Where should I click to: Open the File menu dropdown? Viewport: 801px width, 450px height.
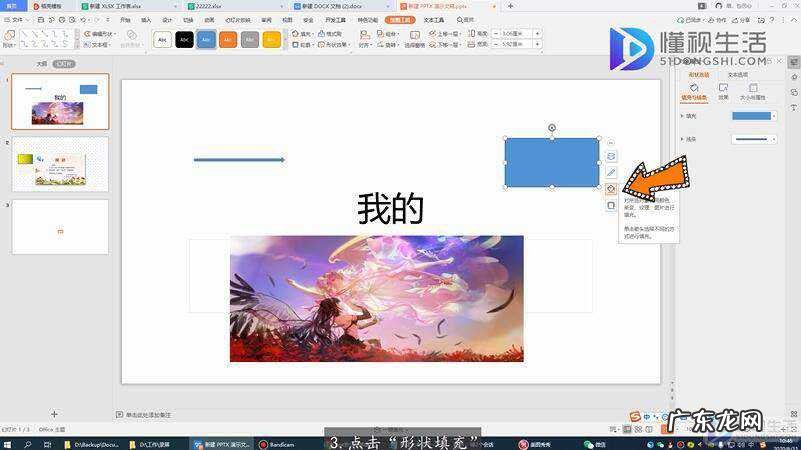[15, 20]
